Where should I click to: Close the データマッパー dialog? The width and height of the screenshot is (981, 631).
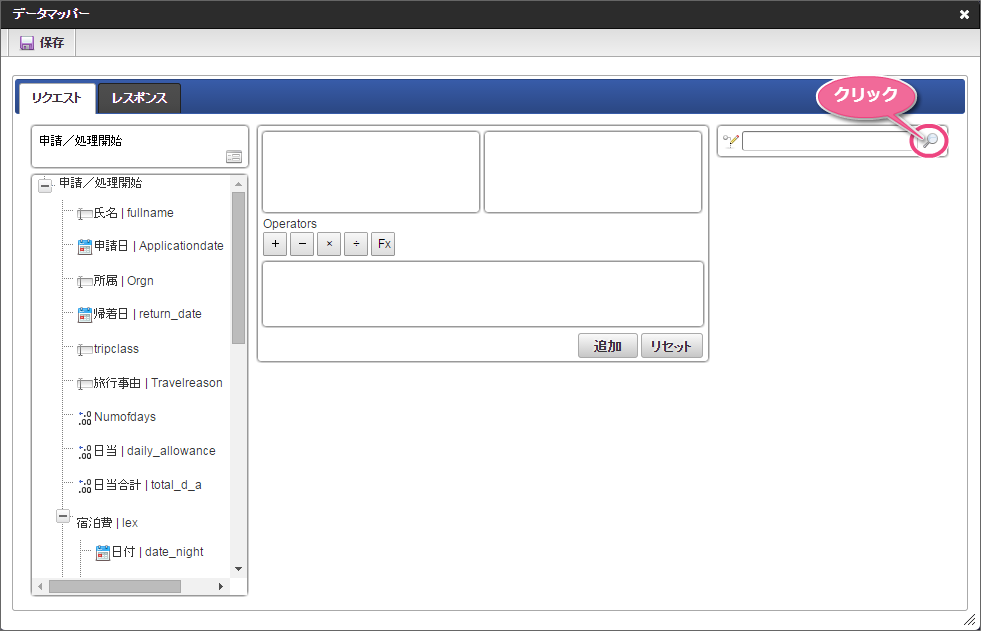[964, 14]
